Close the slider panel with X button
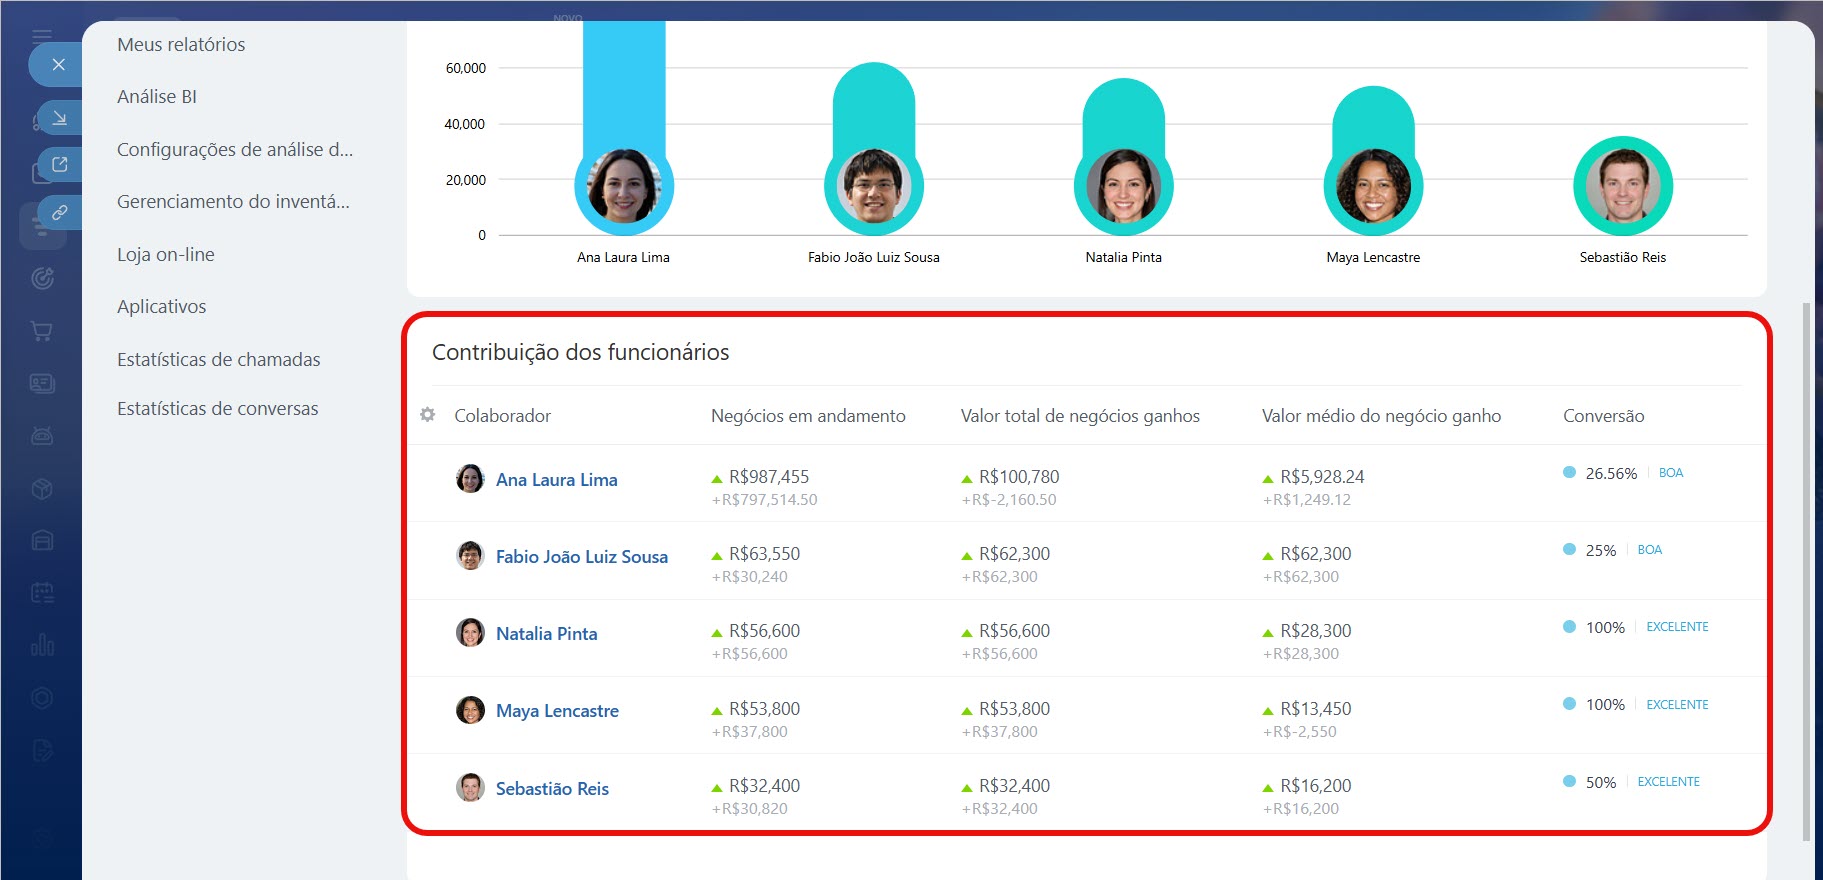Screen dimensions: 1823x880 [x=59, y=65]
